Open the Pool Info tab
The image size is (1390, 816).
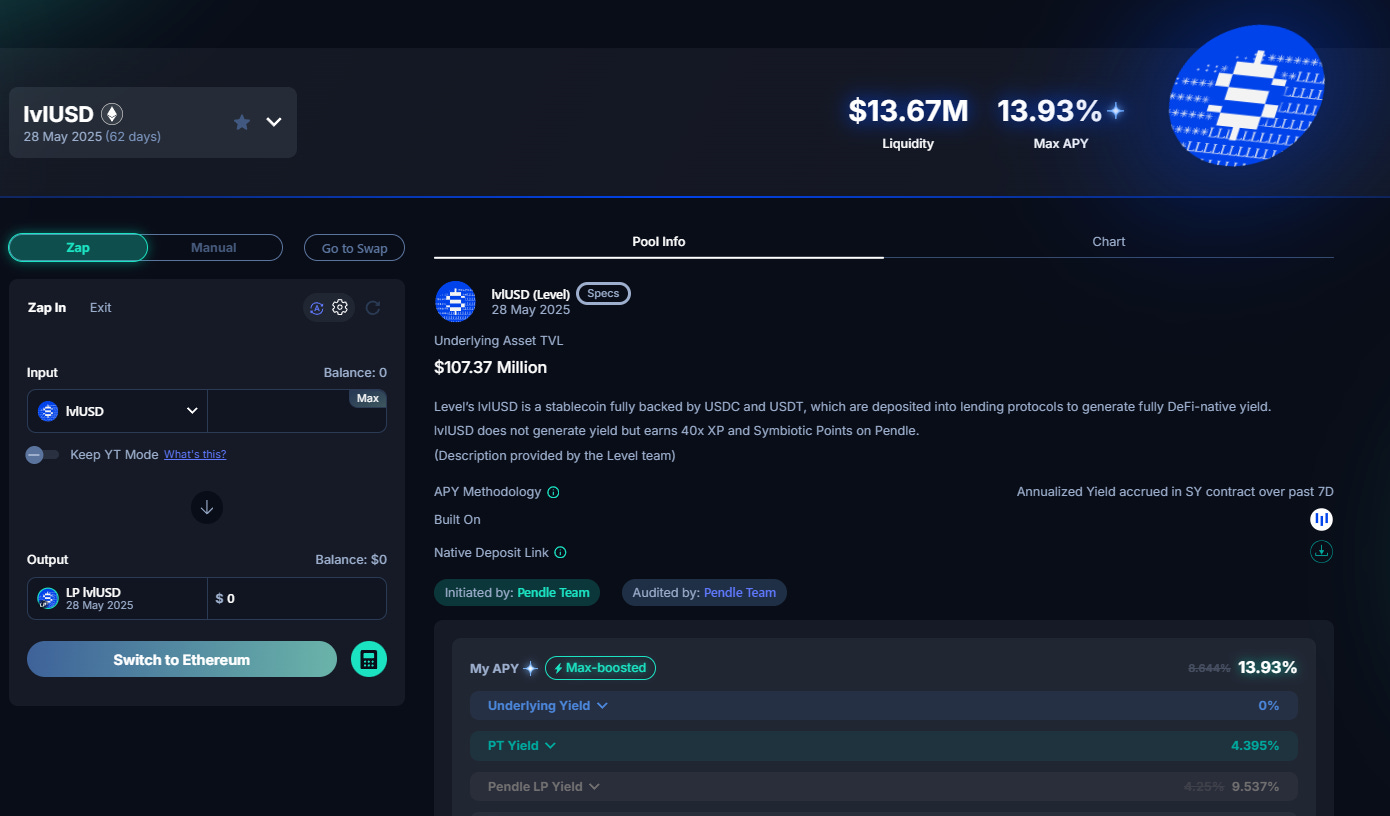[659, 241]
